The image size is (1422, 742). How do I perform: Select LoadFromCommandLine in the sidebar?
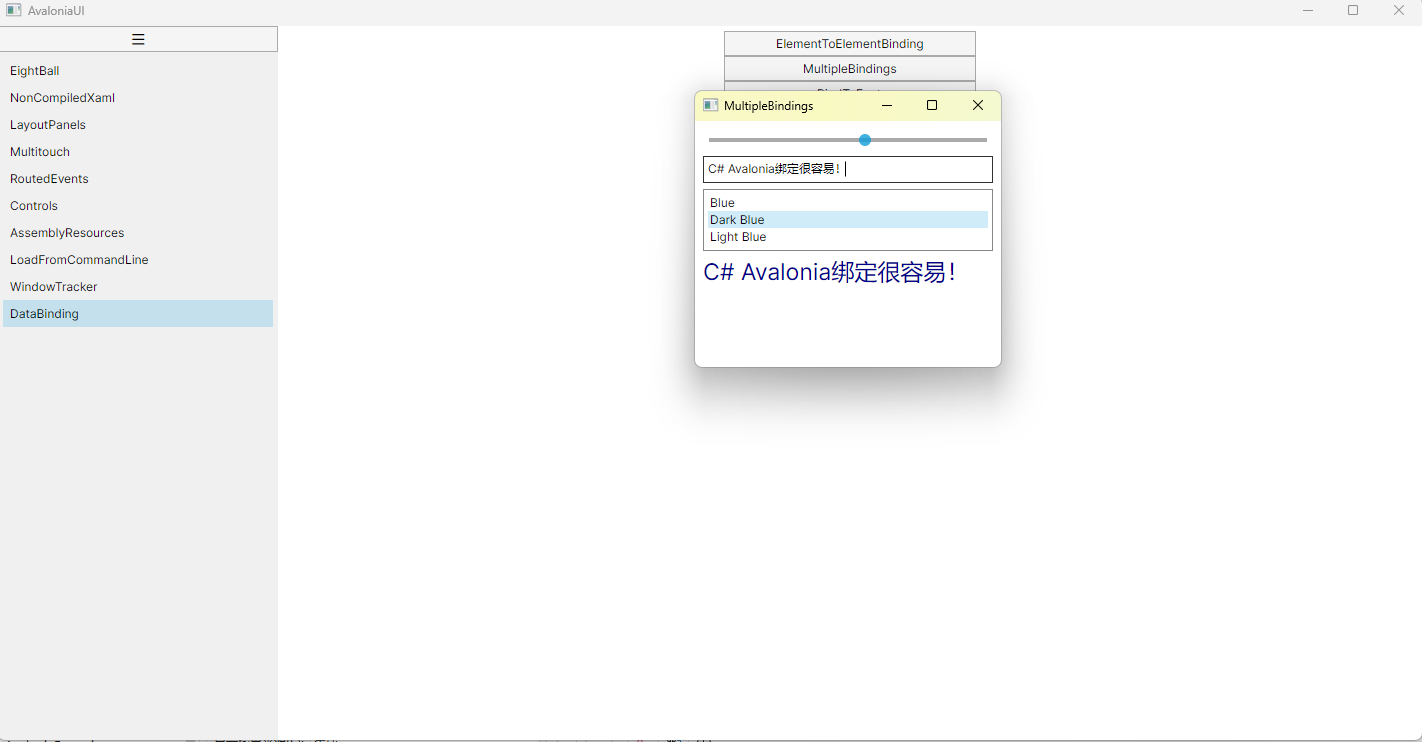pyautogui.click(x=138, y=260)
